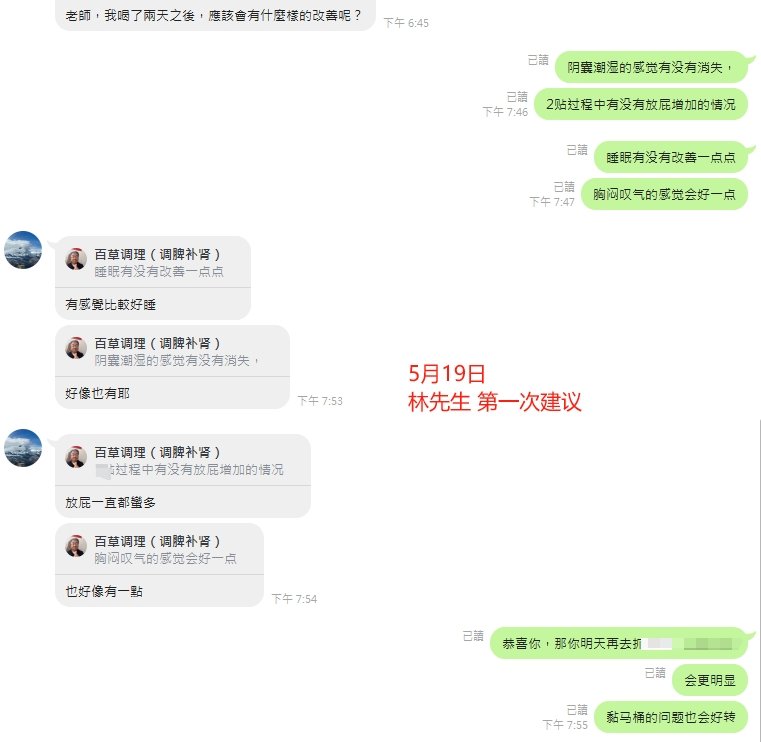Click 百草调理 avatar in the 好像也有耶 quoted reply
This screenshot has width=761, height=742.
coord(76,348)
